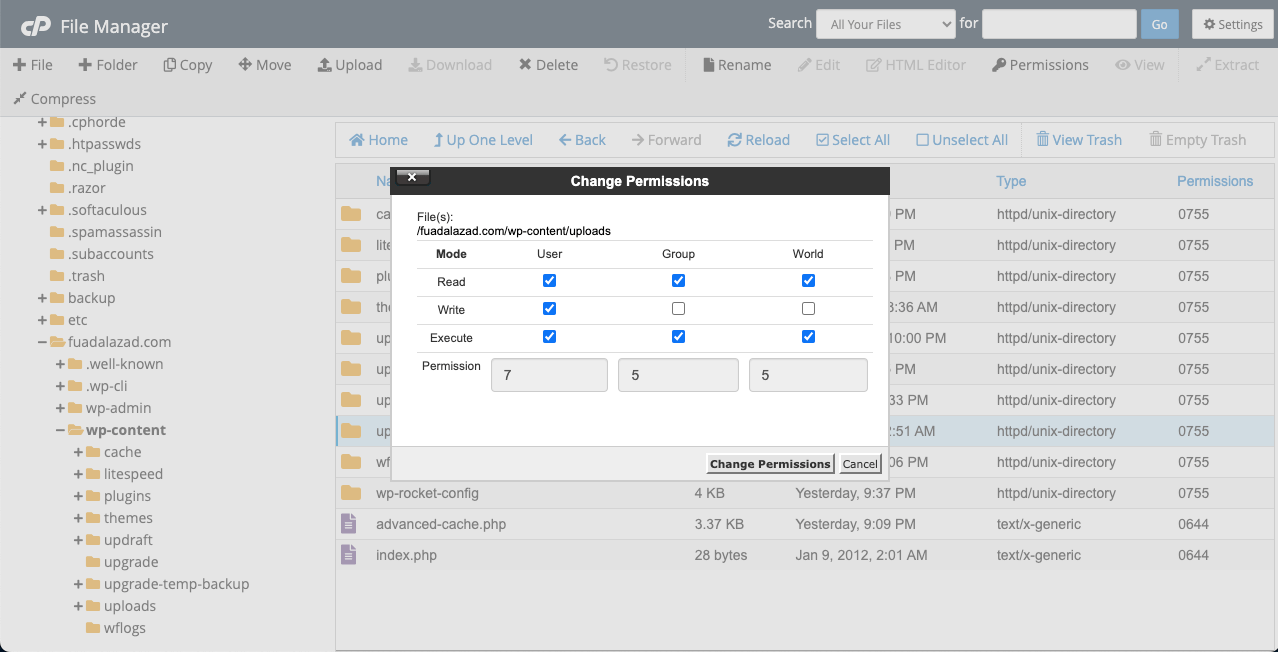Click the index.php file icon
The height and width of the screenshot is (652, 1278).
(x=349, y=554)
